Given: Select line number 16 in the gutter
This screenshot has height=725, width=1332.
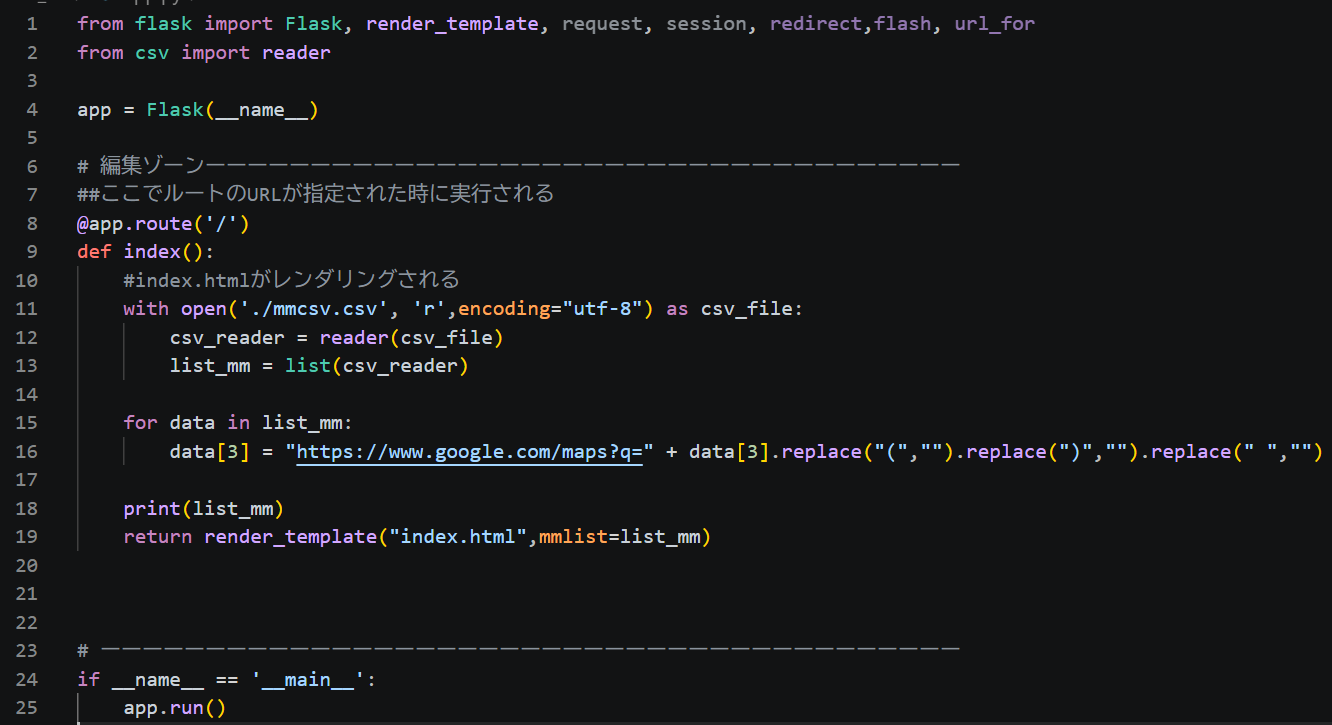Looking at the screenshot, I should click(x=27, y=451).
